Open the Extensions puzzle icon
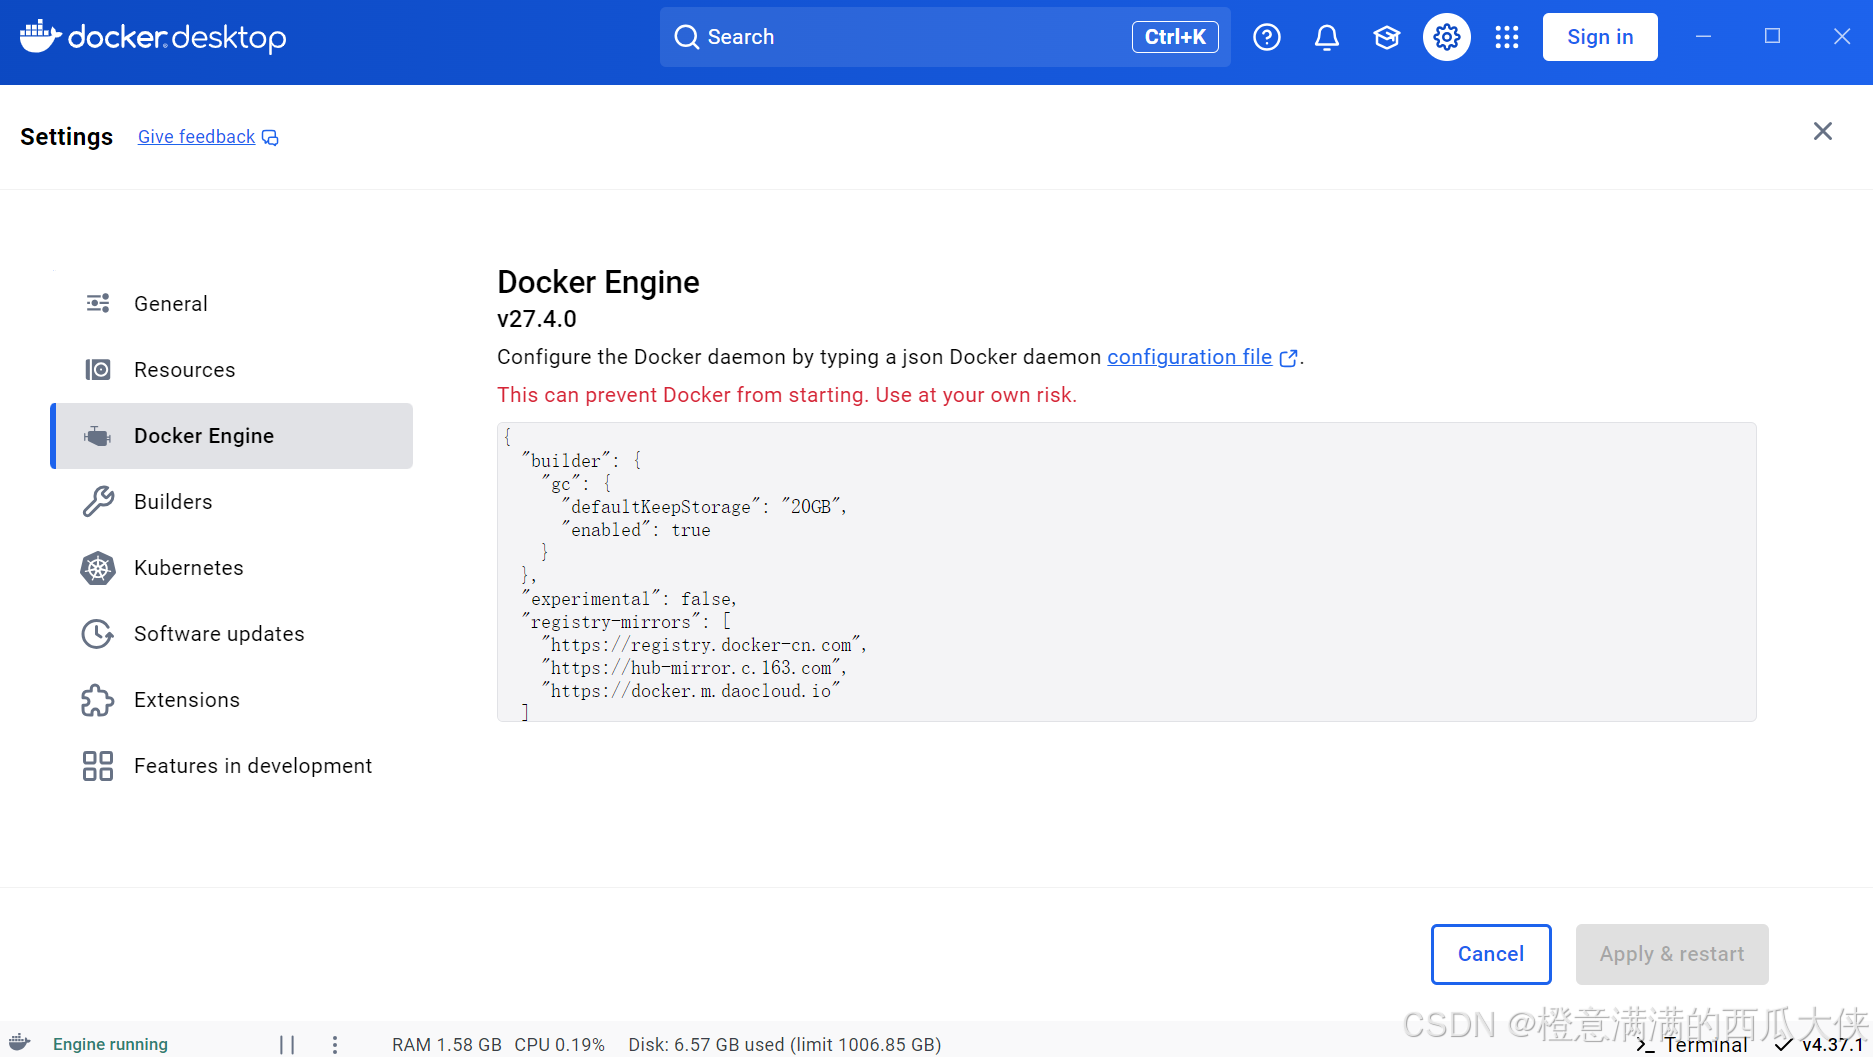This screenshot has height=1057, width=1873. pos(96,700)
